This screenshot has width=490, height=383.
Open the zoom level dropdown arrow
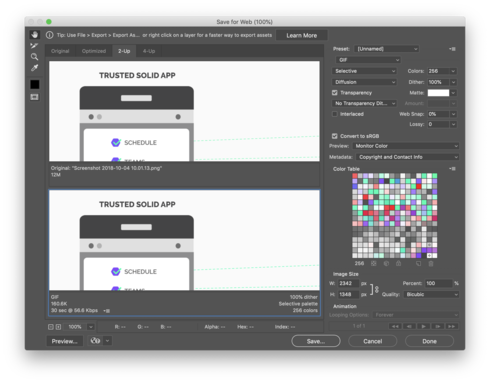pos(91,327)
